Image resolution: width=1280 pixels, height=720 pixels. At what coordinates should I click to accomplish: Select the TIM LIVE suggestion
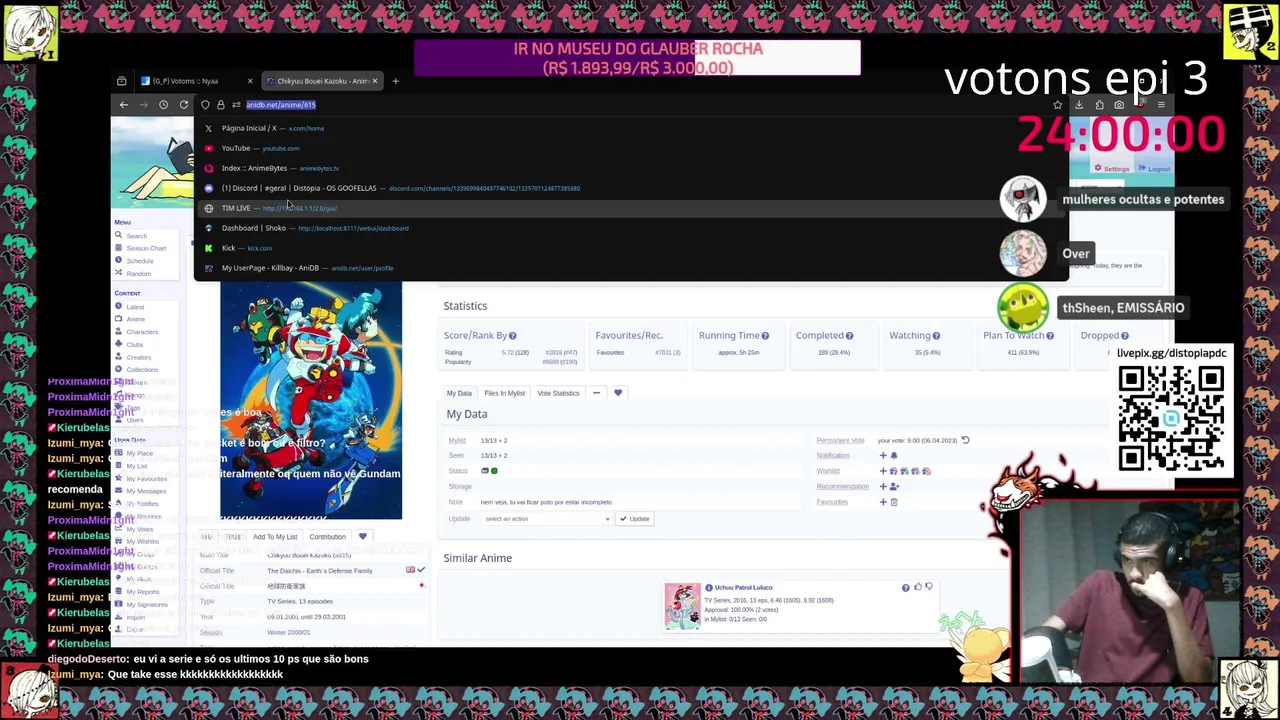[630, 208]
